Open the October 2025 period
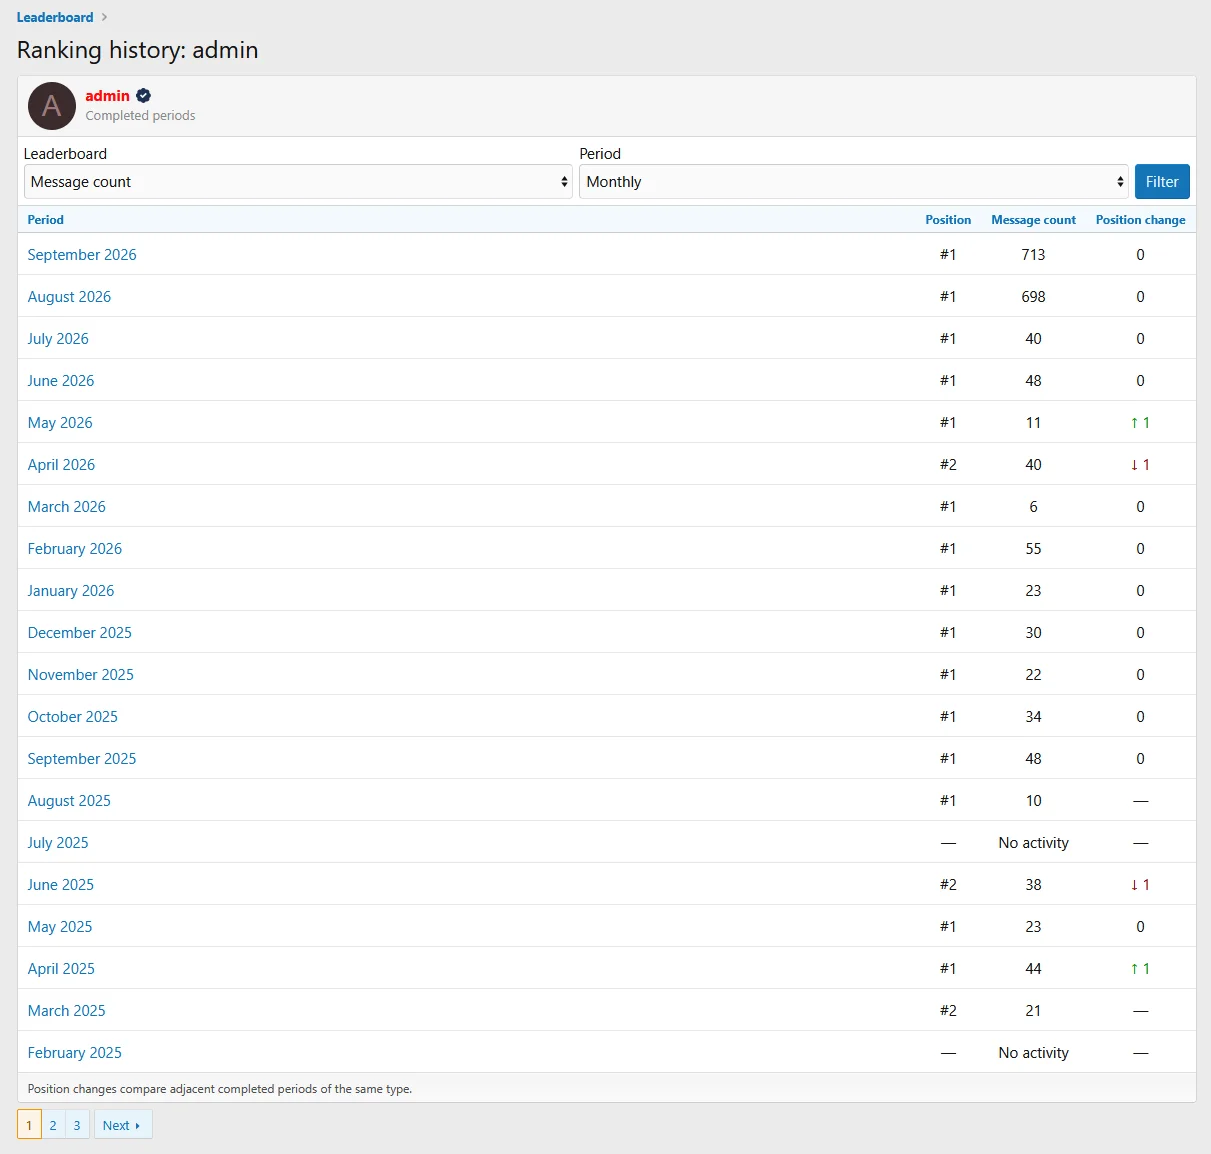 pos(73,717)
